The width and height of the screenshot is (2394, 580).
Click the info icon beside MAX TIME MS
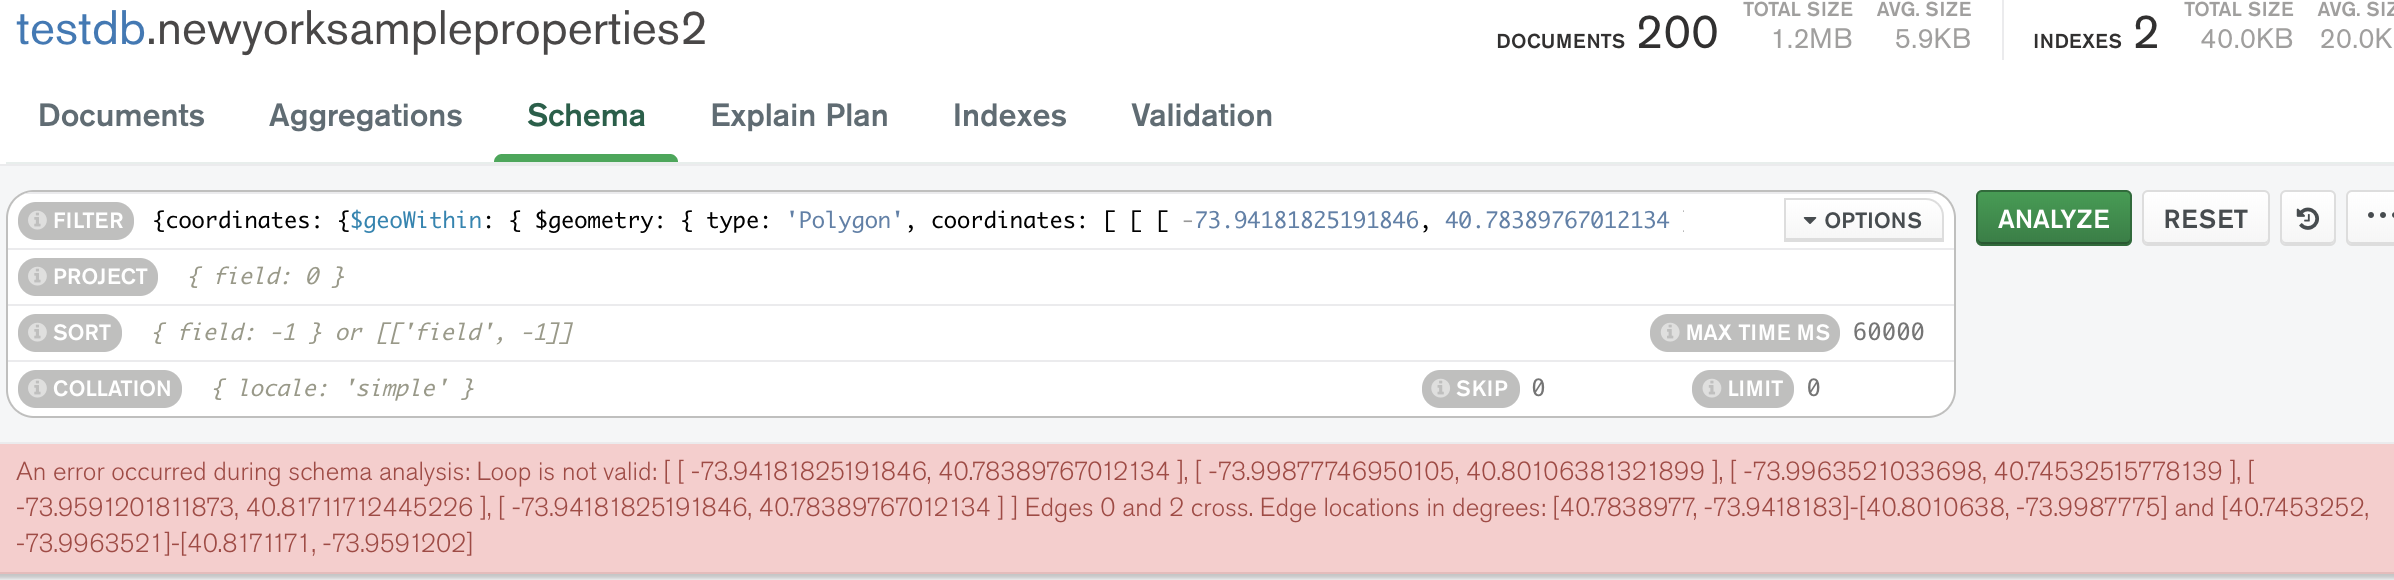(x=1670, y=332)
